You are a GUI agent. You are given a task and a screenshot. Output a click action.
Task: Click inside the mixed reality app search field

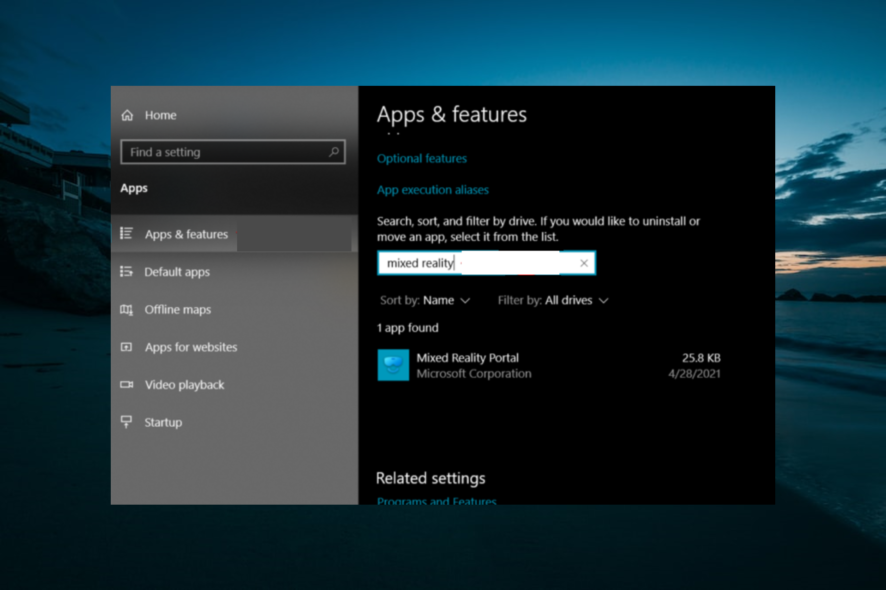[x=487, y=263]
